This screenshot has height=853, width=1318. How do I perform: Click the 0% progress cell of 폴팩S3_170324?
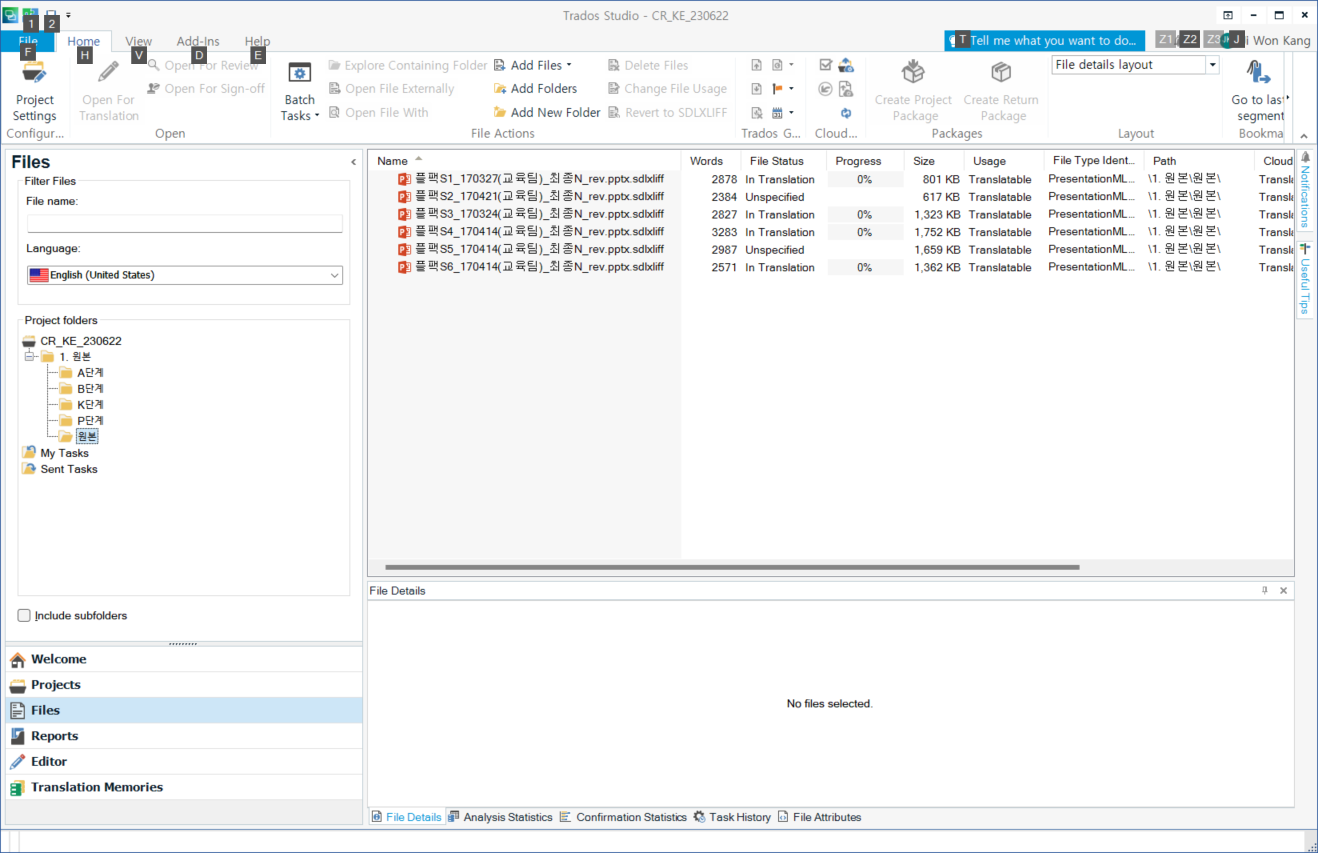865,215
